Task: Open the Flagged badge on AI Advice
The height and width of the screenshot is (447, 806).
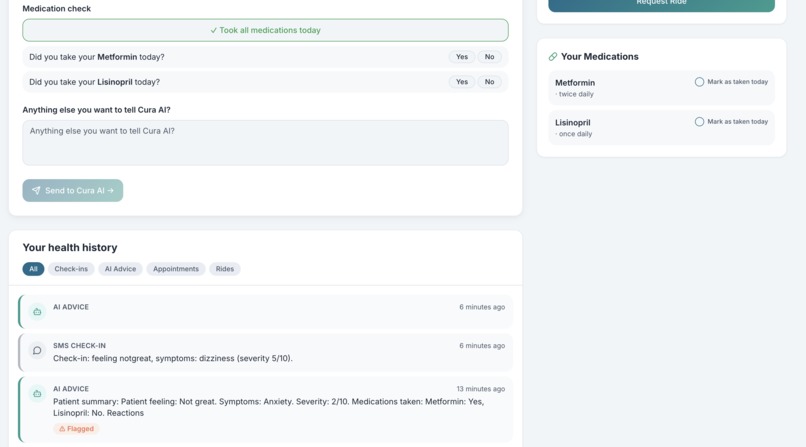Action: 76,429
